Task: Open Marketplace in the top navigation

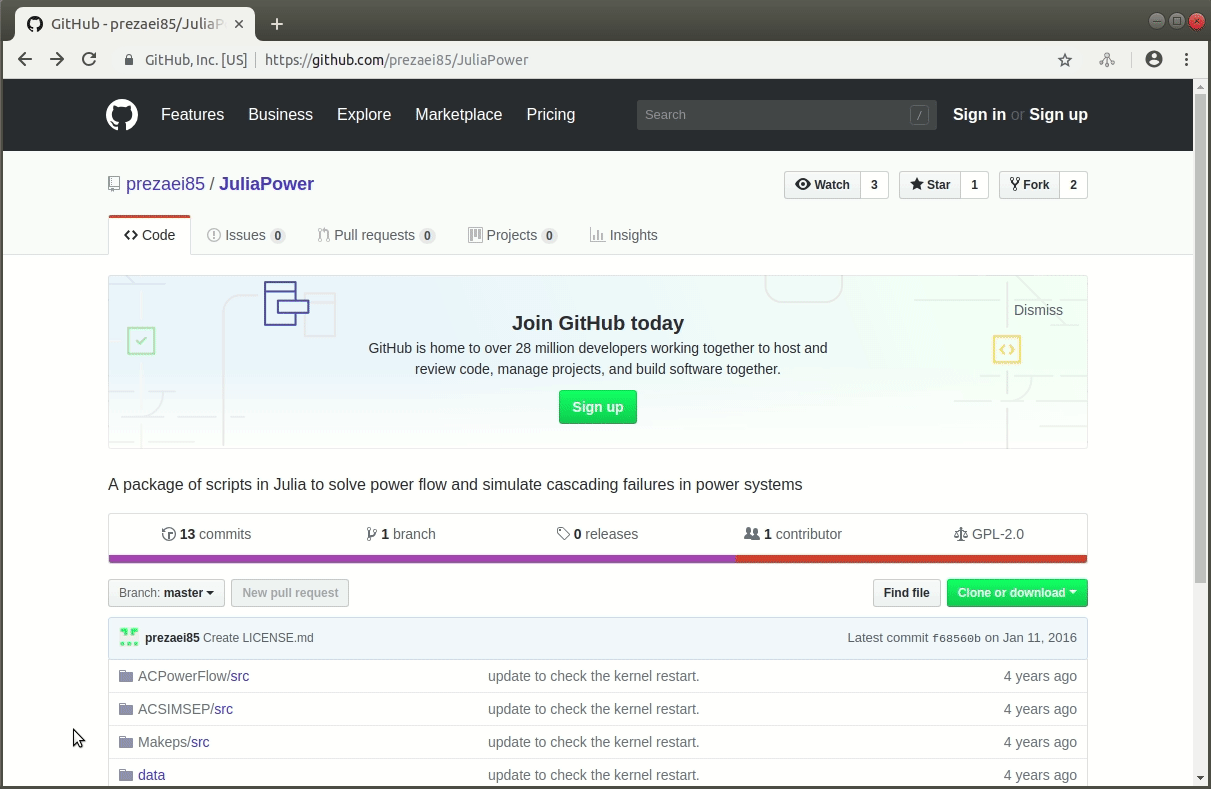Action: click(x=459, y=115)
